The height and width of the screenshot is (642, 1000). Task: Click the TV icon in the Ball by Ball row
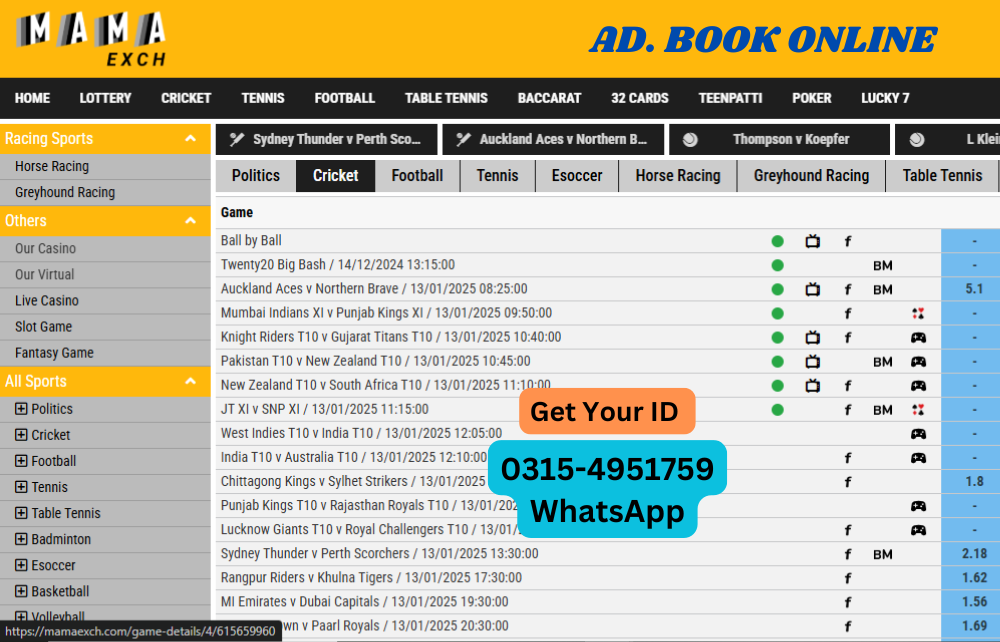[812, 241]
